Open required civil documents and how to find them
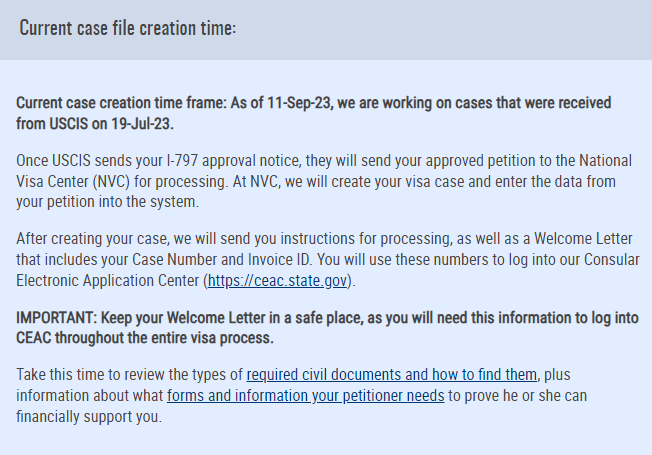652x455 pixels. [392, 375]
